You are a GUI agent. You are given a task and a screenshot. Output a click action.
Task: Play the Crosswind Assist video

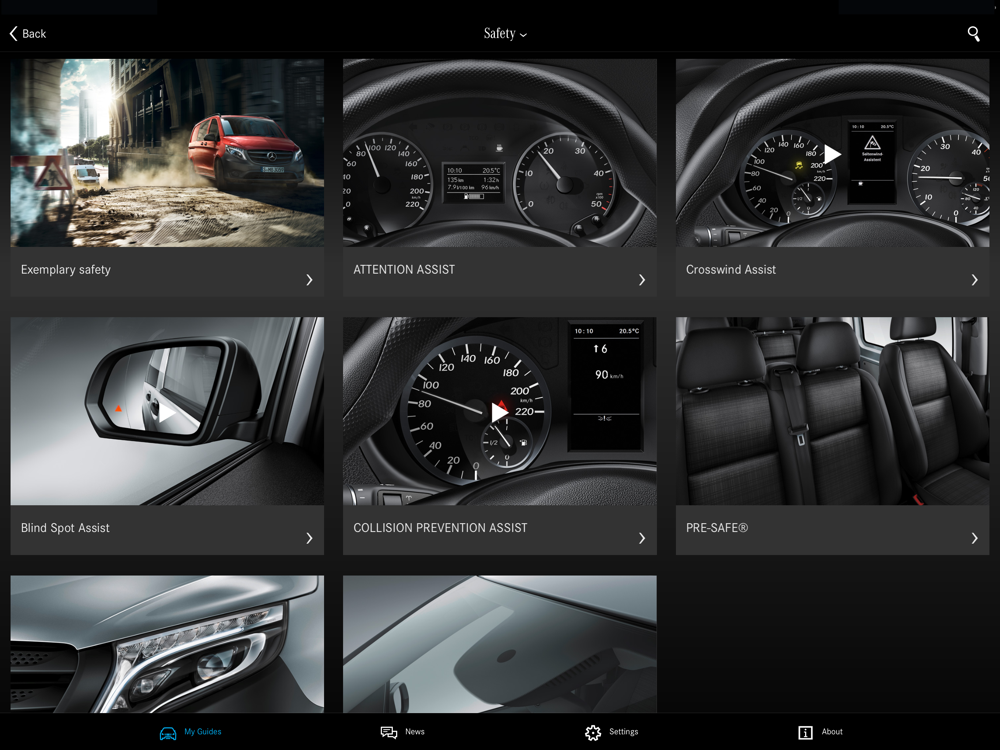pos(832,154)
